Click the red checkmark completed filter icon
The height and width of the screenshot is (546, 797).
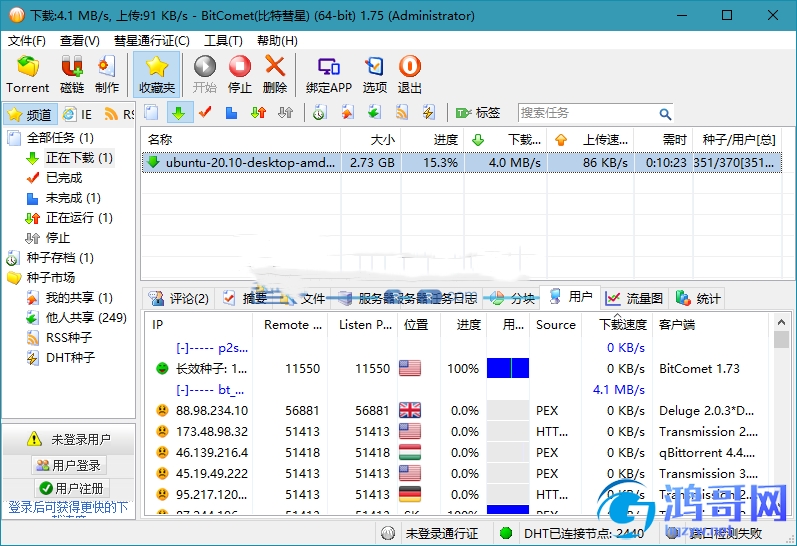(x=205, y=112)
